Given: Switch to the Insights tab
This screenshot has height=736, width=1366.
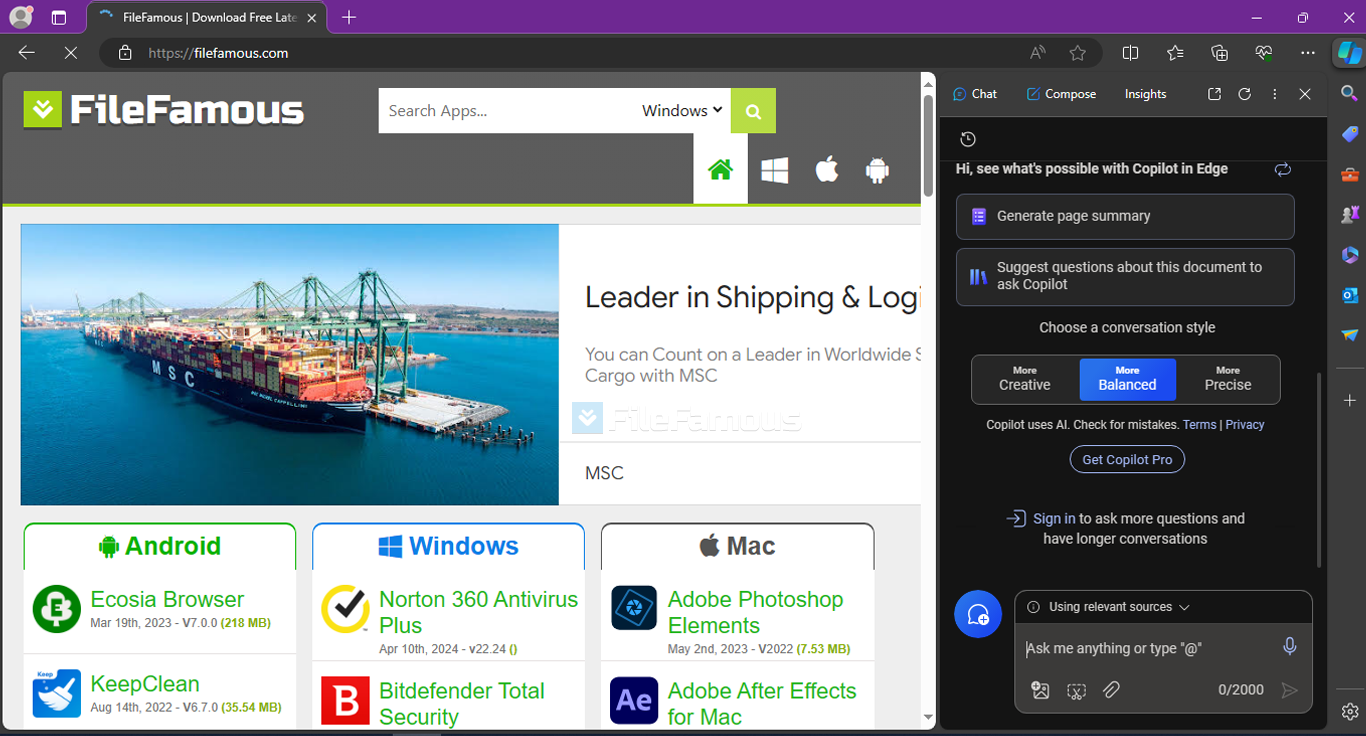Looking at the screenshot, I should point(1145,94).
